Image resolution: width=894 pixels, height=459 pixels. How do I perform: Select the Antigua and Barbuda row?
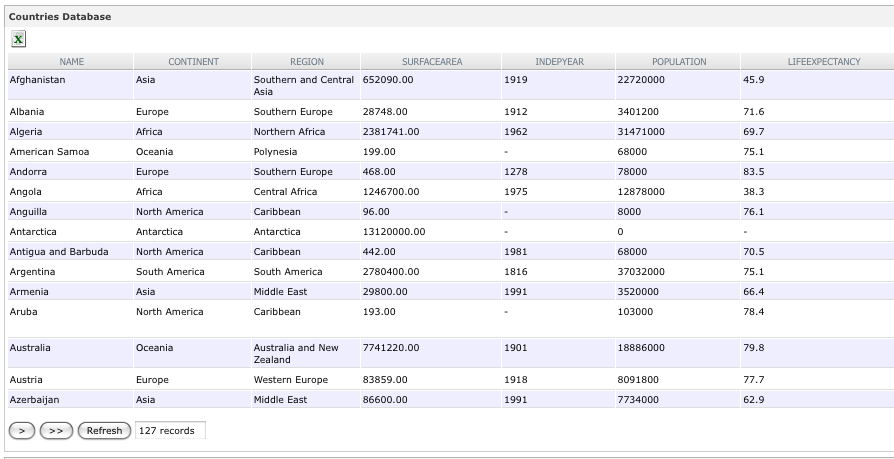click(59, 252)
